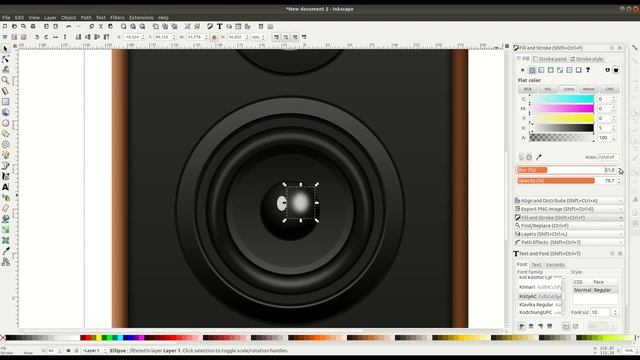
Task: Select the Bezier pen tool
Action: coord(5,166)
